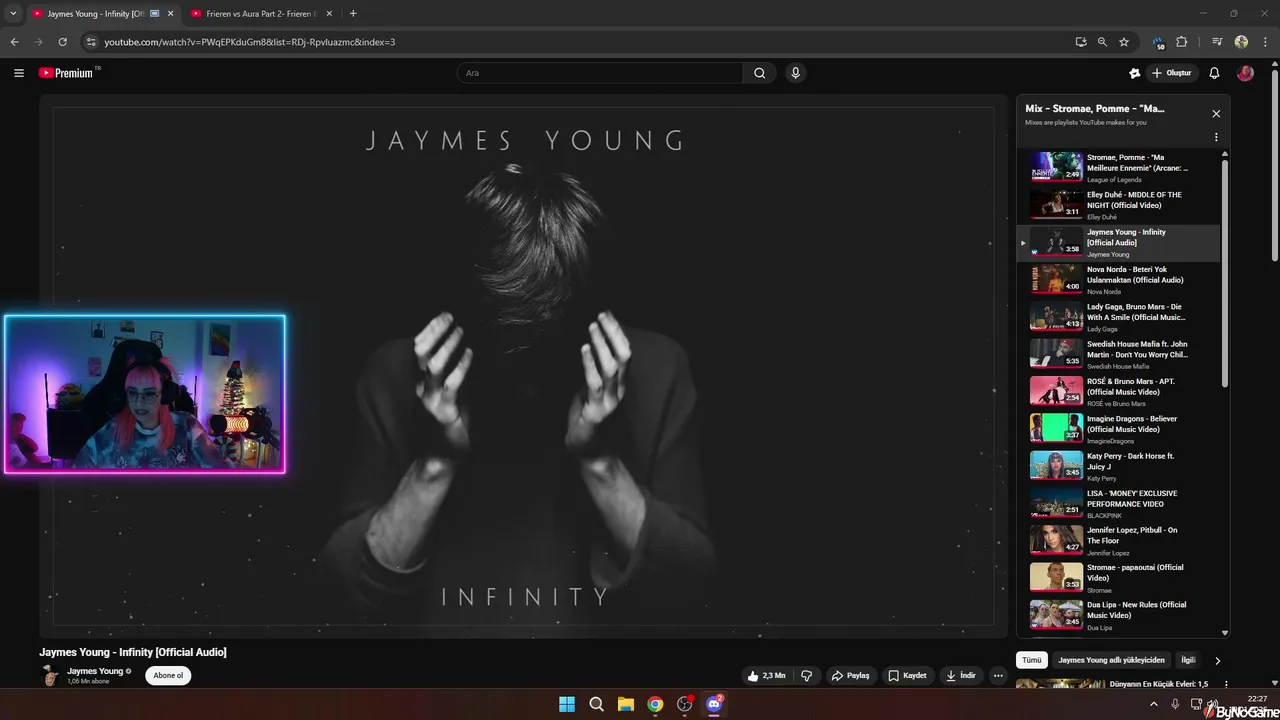The height and width of the screenshot is (720, 1280).
Task: Open Windows taskbar search
Action: click(596, 704)
